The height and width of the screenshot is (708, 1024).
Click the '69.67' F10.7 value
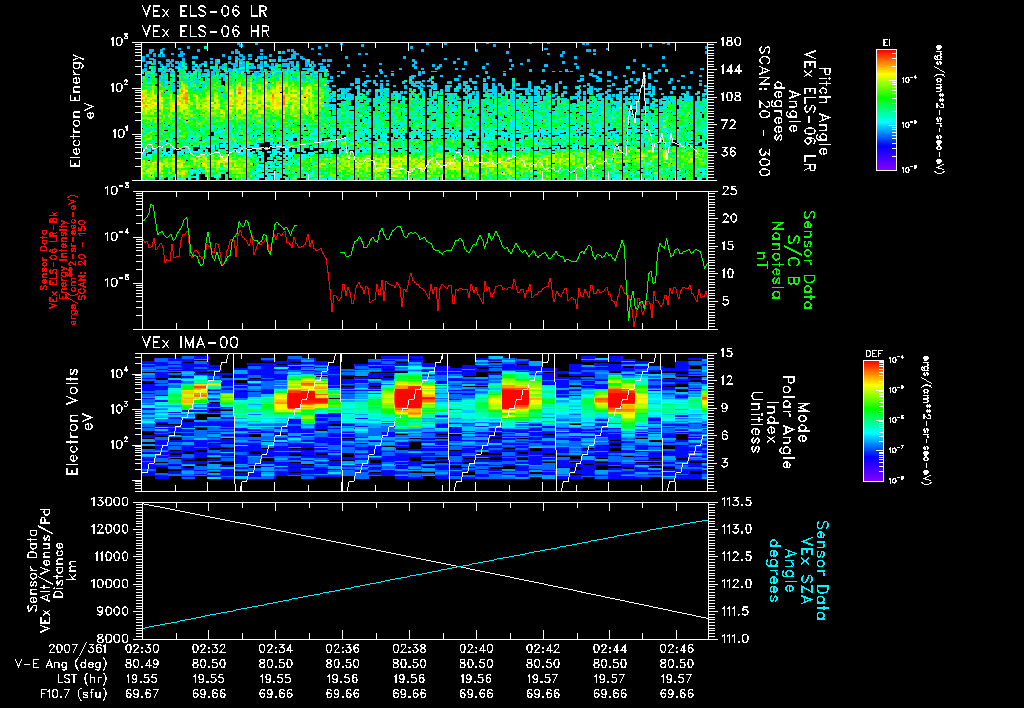coord(142,694)
